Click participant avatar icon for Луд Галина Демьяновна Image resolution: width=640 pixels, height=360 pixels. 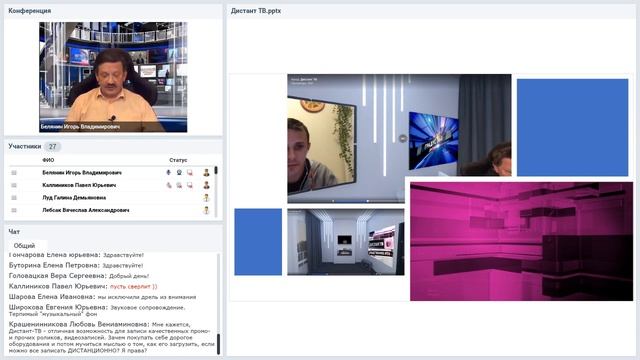pyautogui.click(x=207, y=198)
